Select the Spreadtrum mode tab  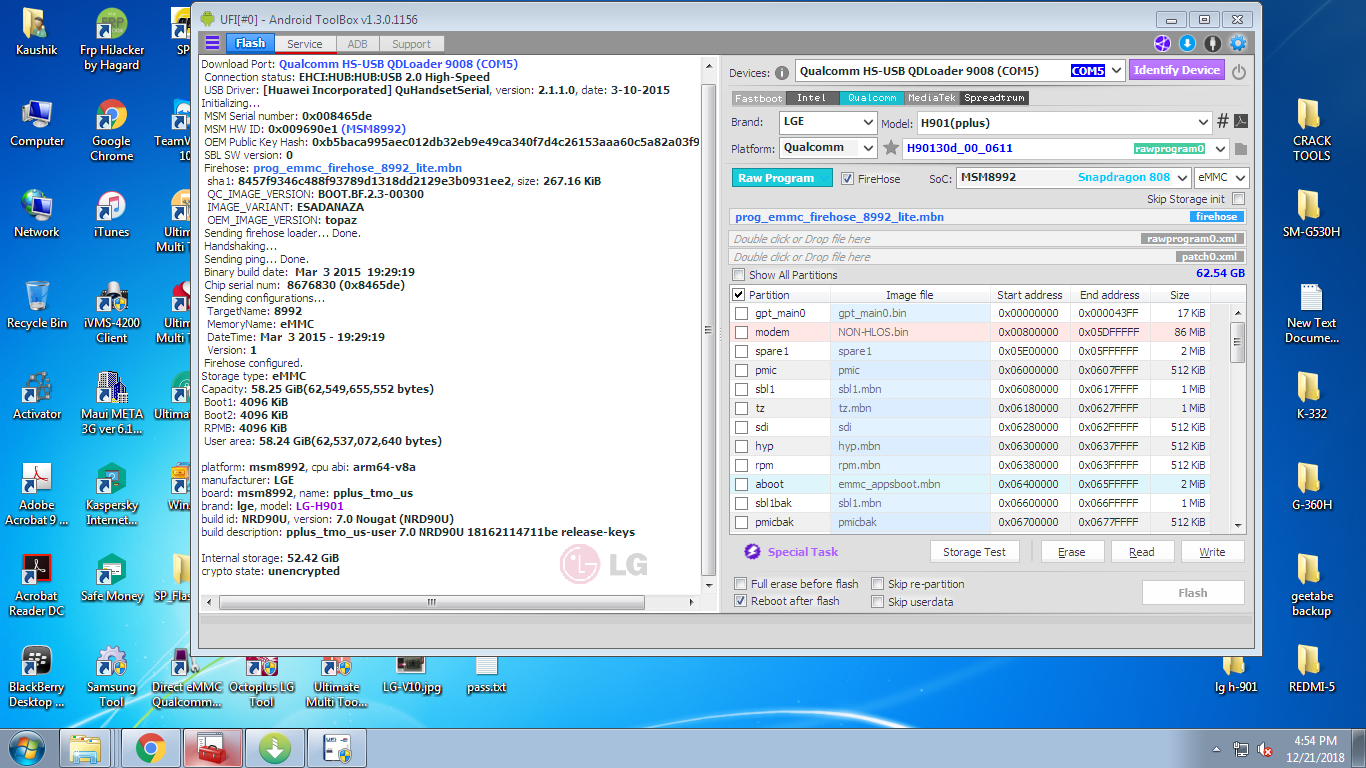995,98
